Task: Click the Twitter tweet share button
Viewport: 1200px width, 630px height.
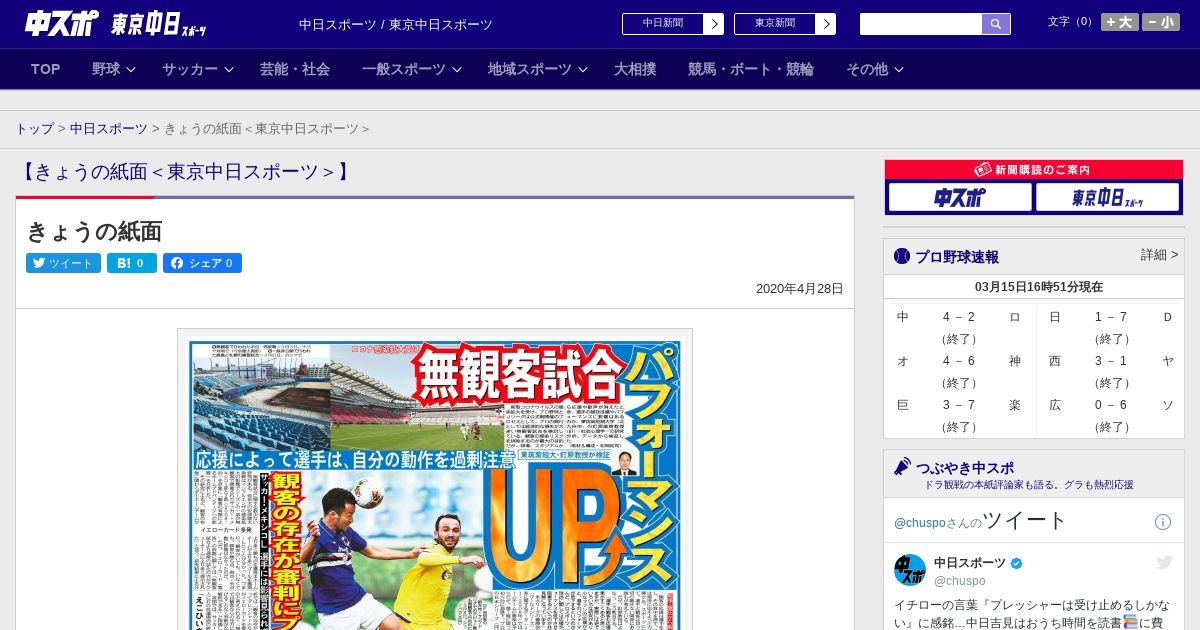Action: tap(63, 263)
